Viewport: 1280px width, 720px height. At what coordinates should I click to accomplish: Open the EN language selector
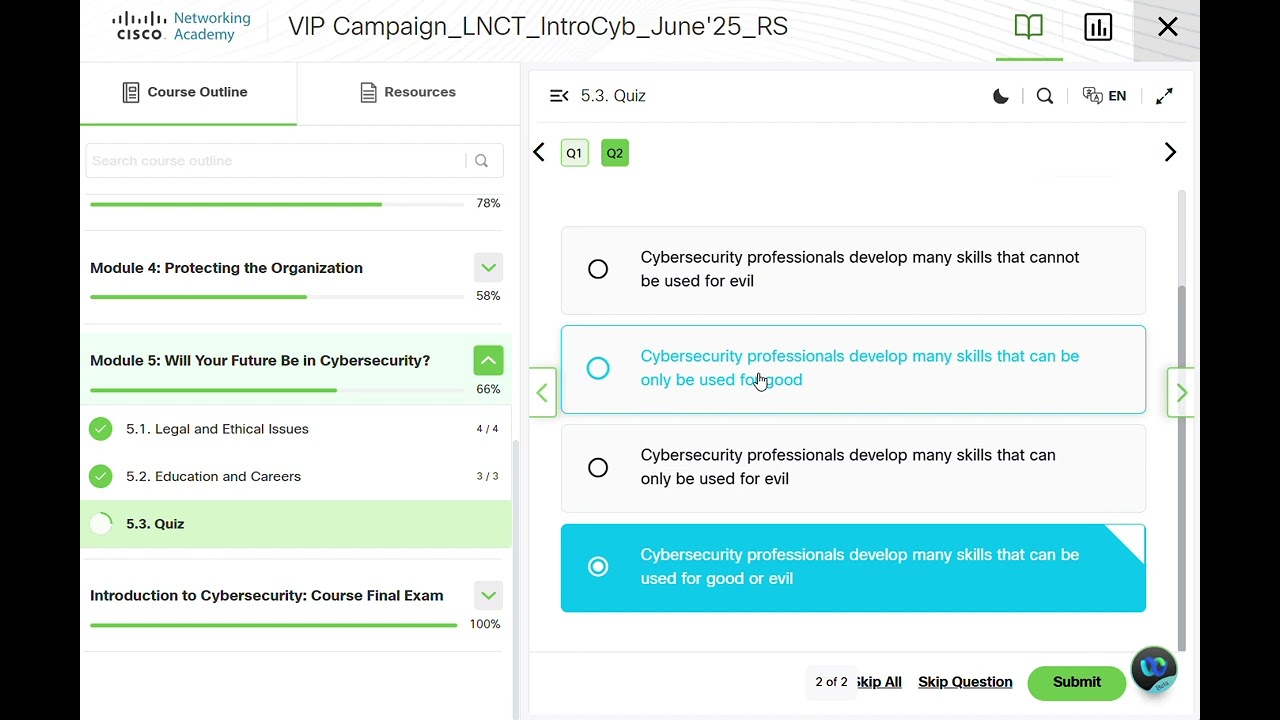[1105, 96]
